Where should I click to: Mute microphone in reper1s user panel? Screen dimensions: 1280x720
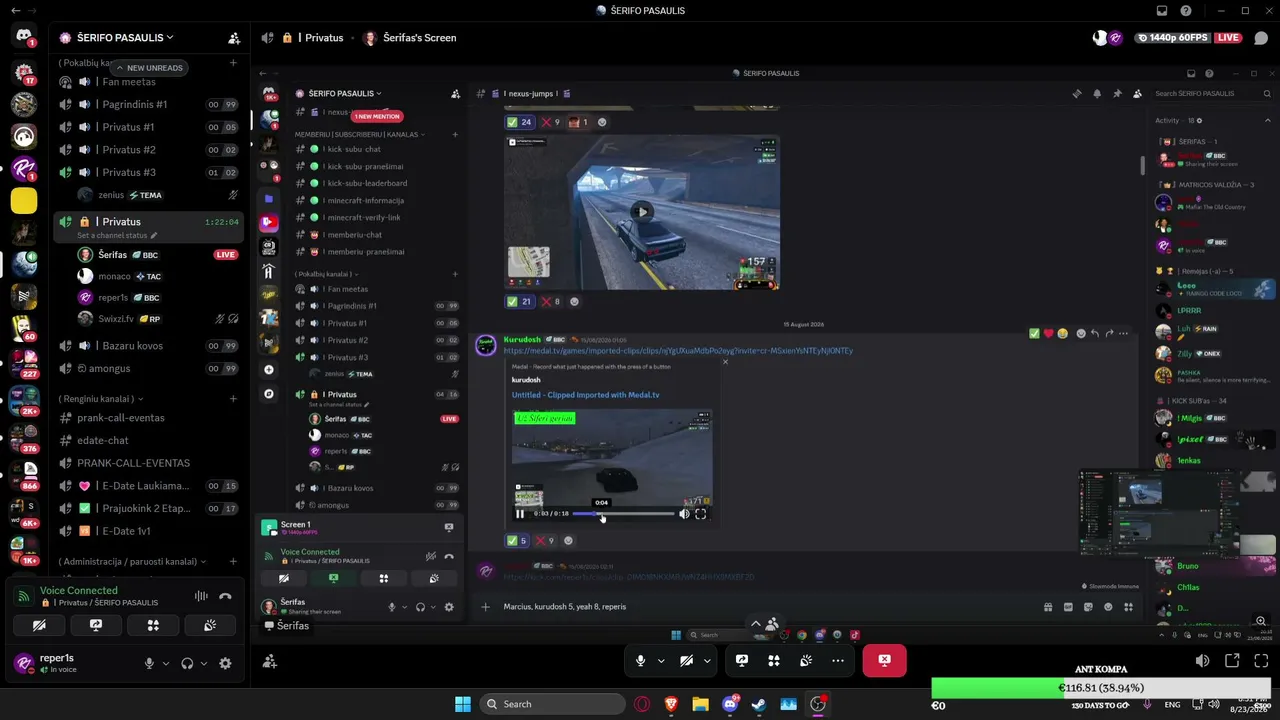[149, 663]
